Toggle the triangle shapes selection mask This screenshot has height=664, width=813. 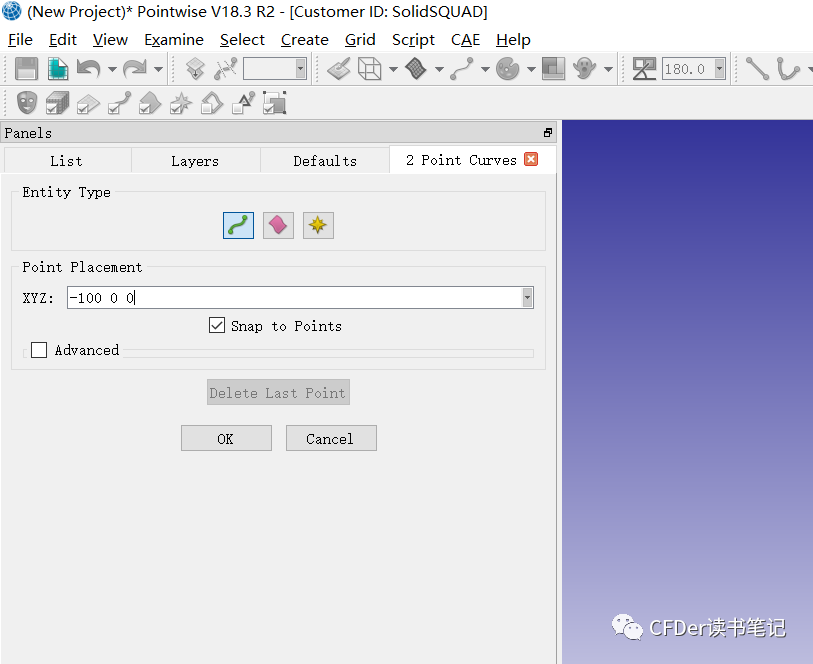click(x=243, y=103)
